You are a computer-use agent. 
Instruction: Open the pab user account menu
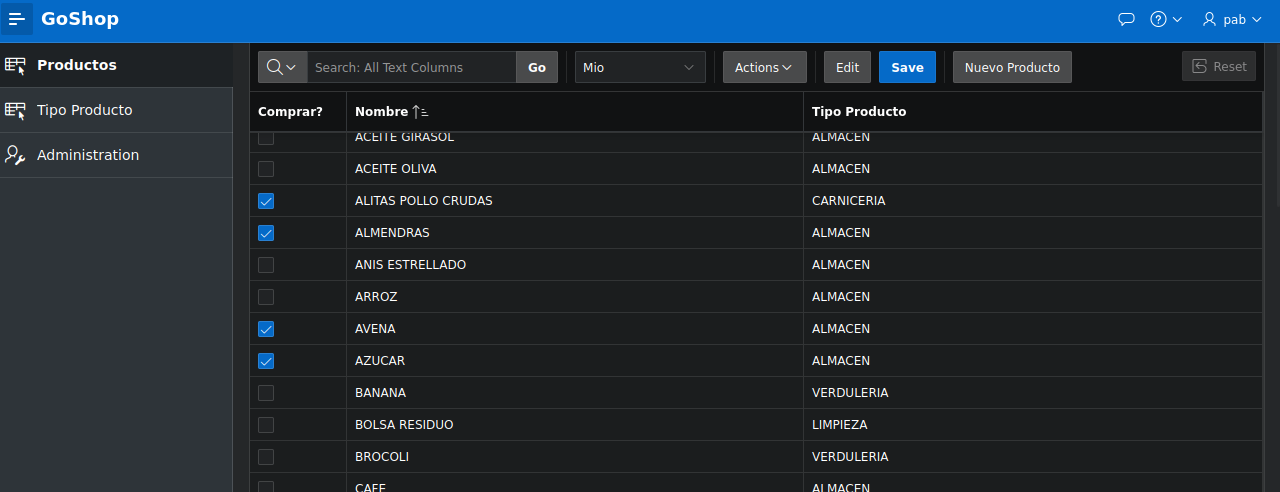point(1232,19)
